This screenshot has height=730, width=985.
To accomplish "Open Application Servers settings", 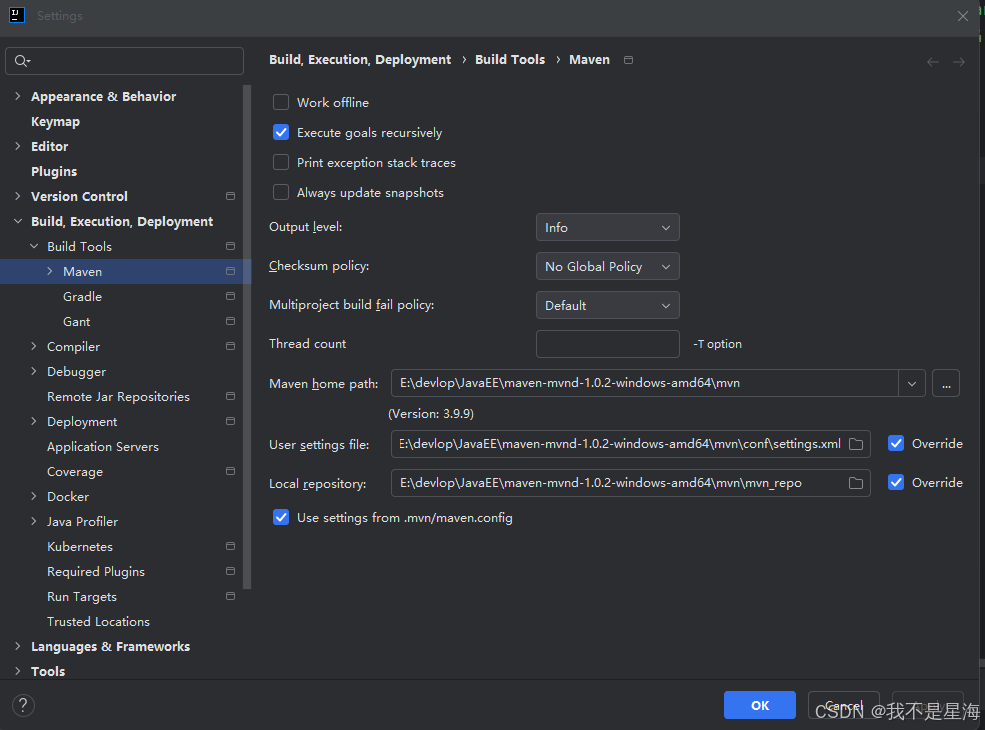I will pos(103,447).
